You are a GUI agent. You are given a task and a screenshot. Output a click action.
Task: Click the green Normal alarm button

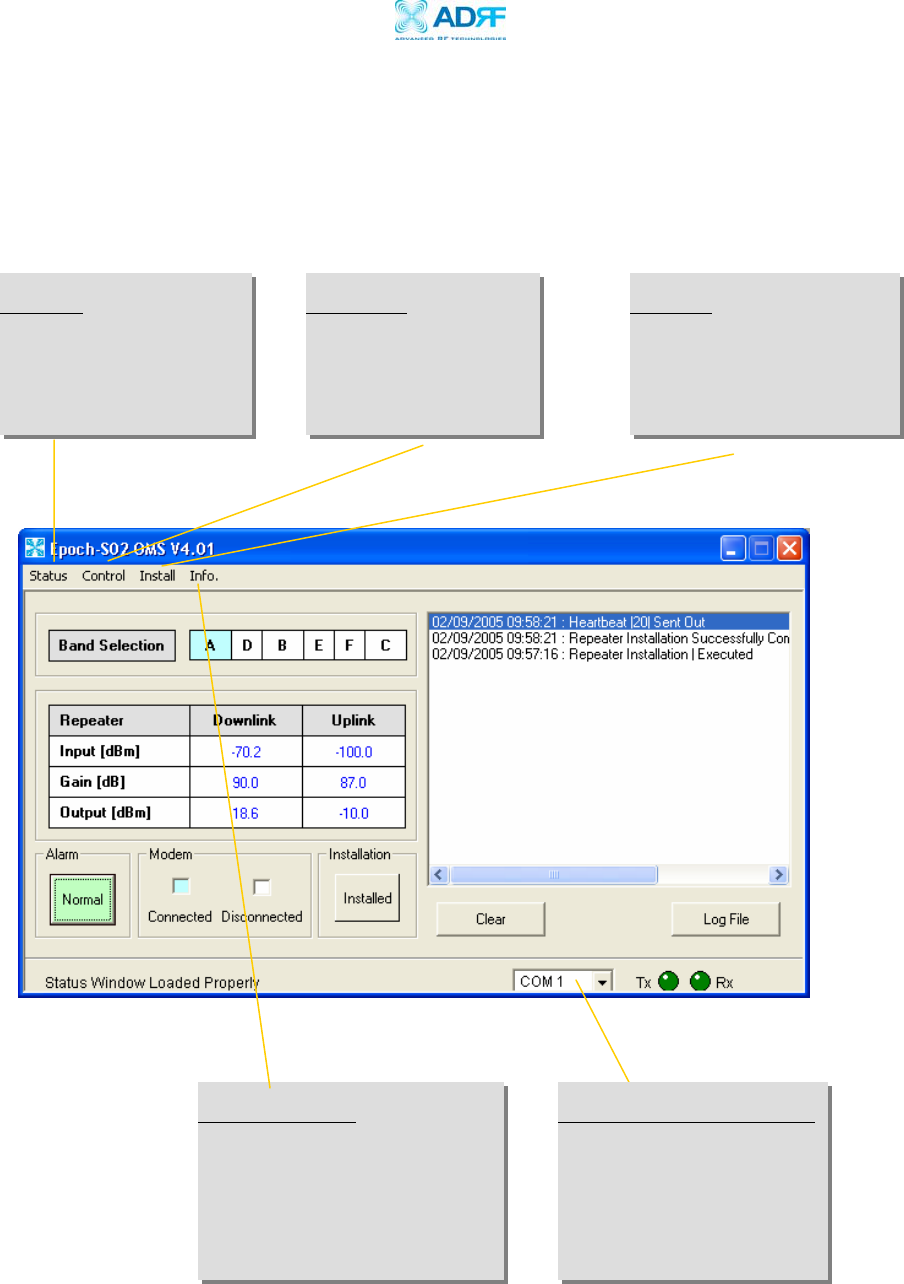tap(83, 899)
